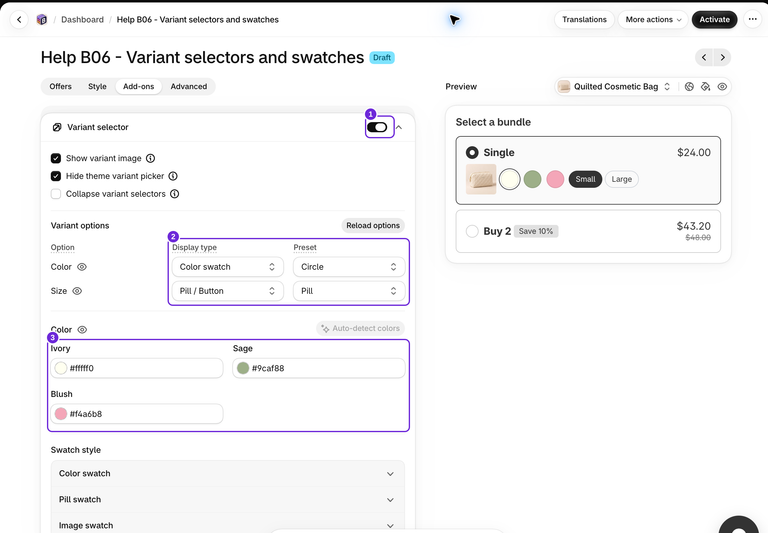Select the Small size pill in preview
The image size is (768, 533).
585,179
